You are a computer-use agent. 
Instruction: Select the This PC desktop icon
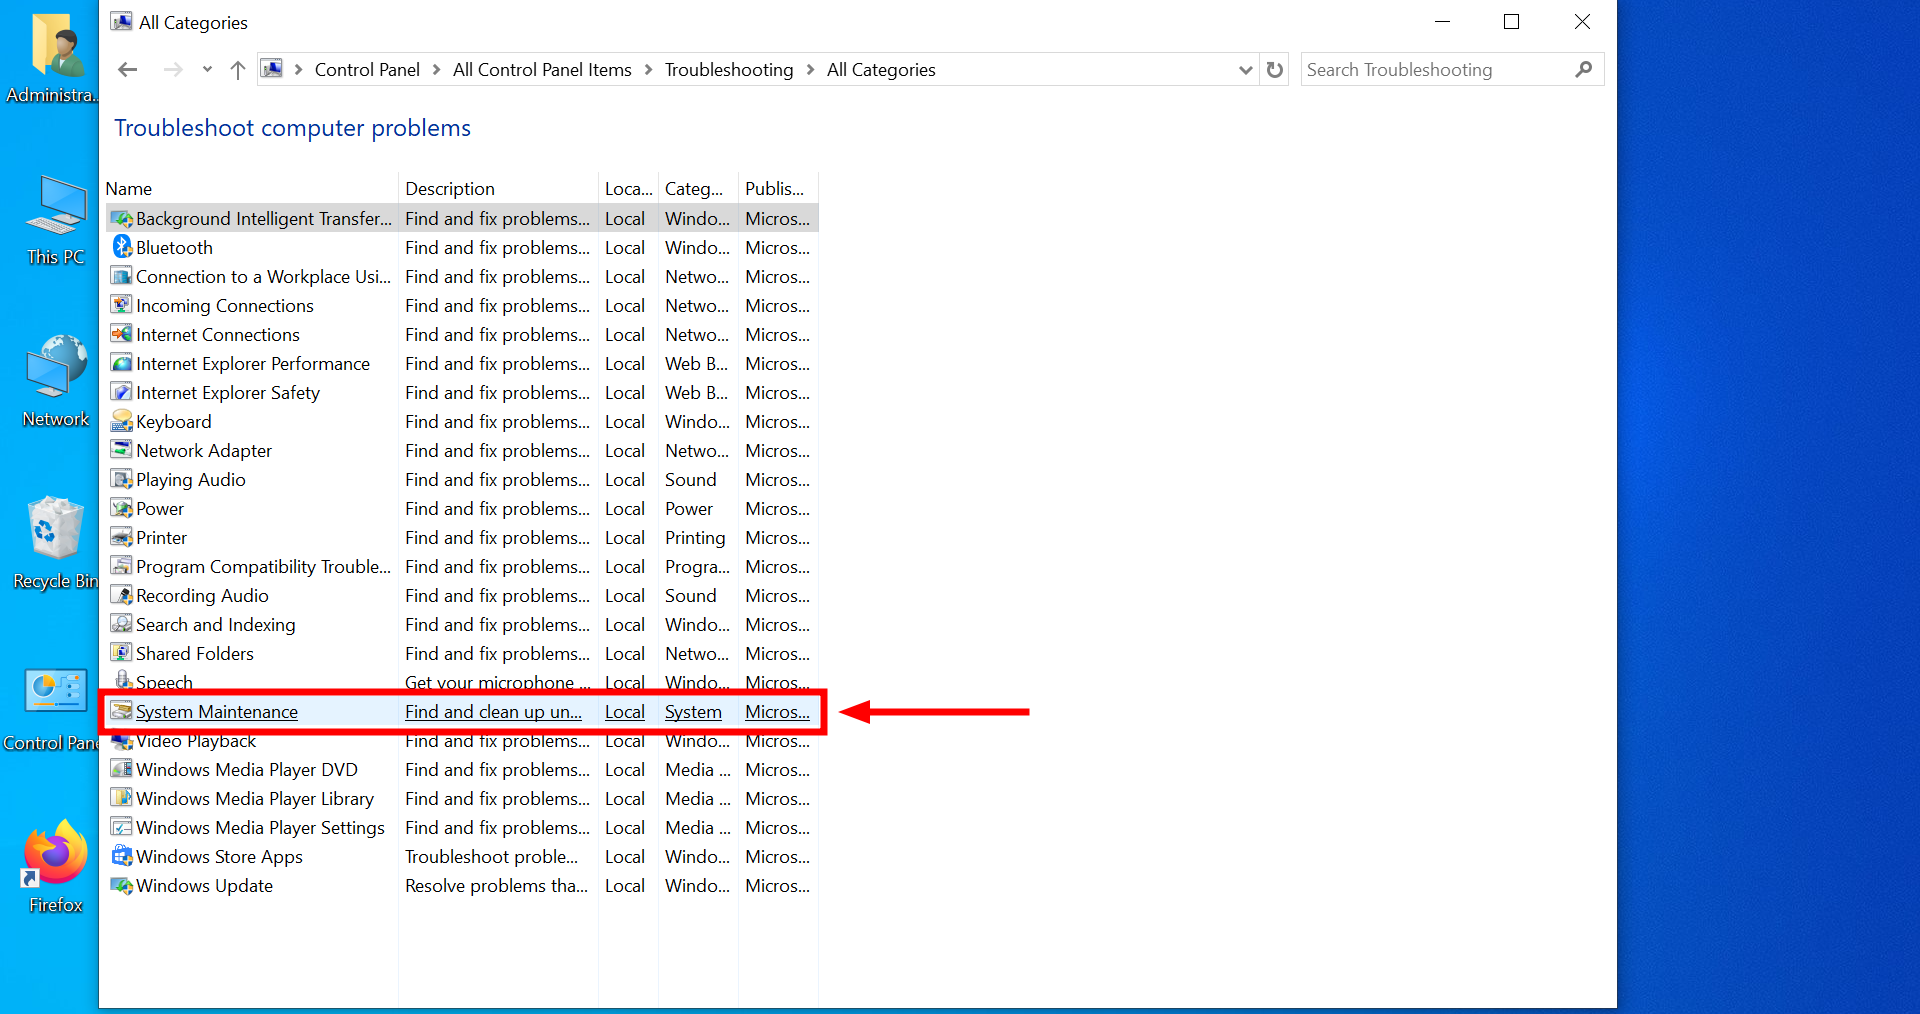56,220
